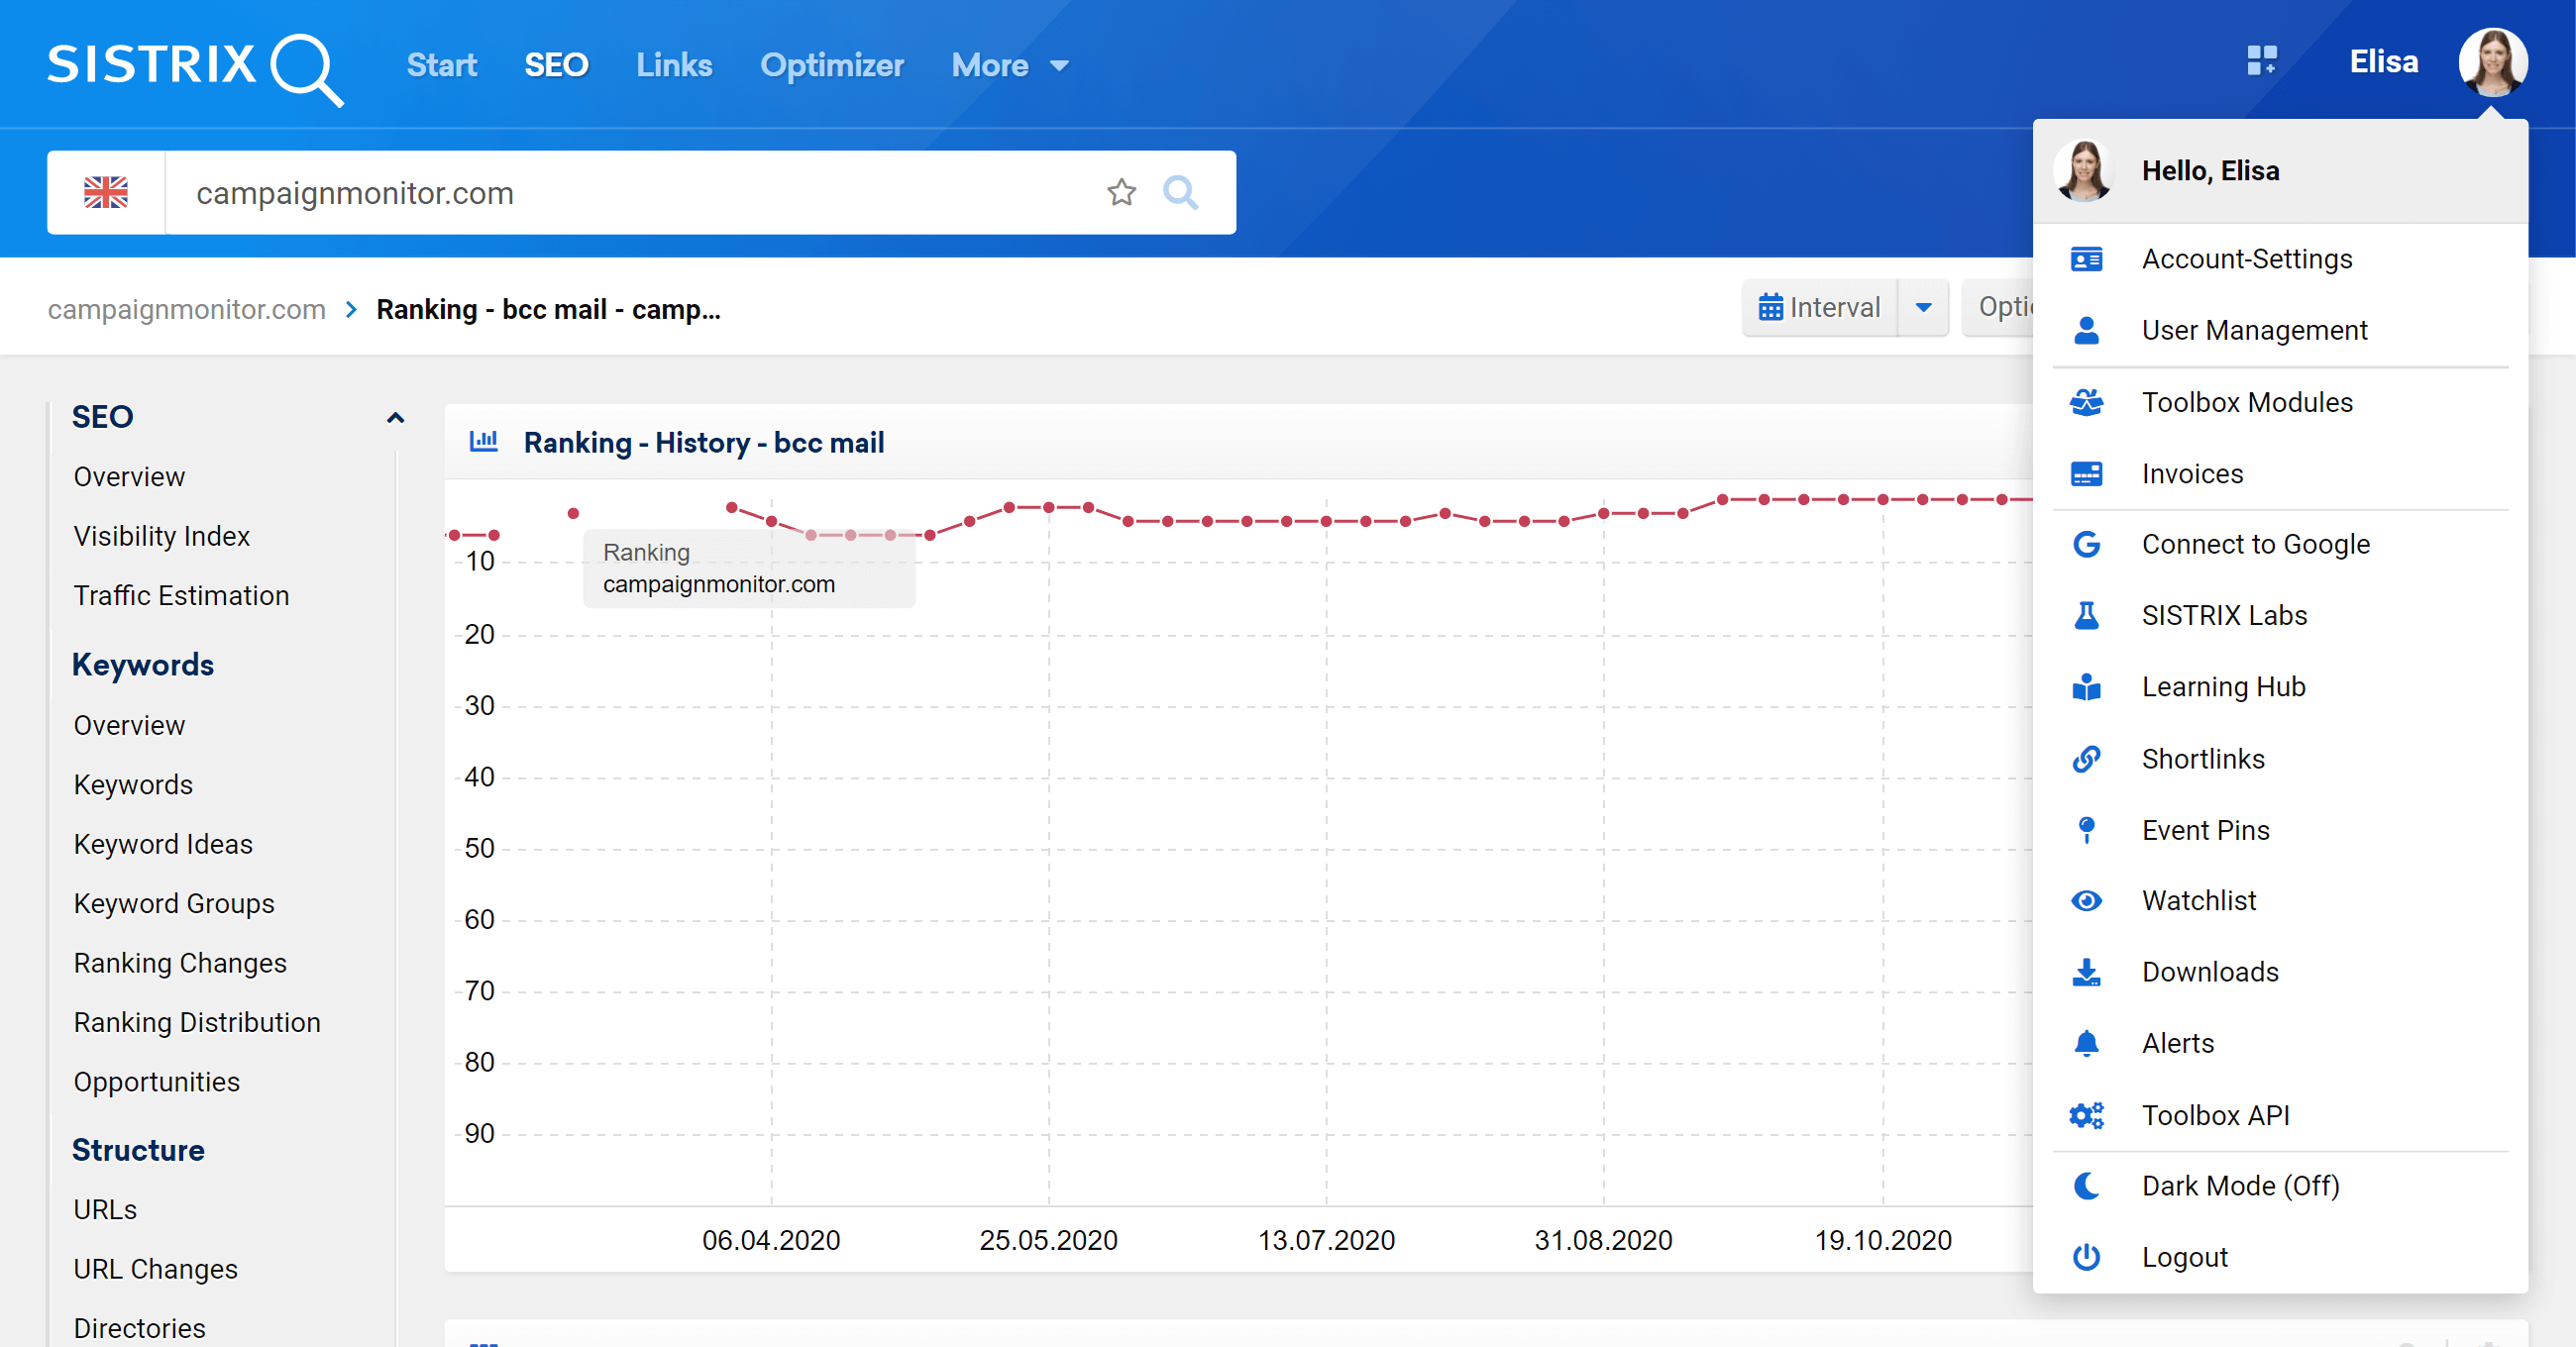Click the partially hidden Options button
Viewport: 2576px width, 1347px height.
point(1998,308)
